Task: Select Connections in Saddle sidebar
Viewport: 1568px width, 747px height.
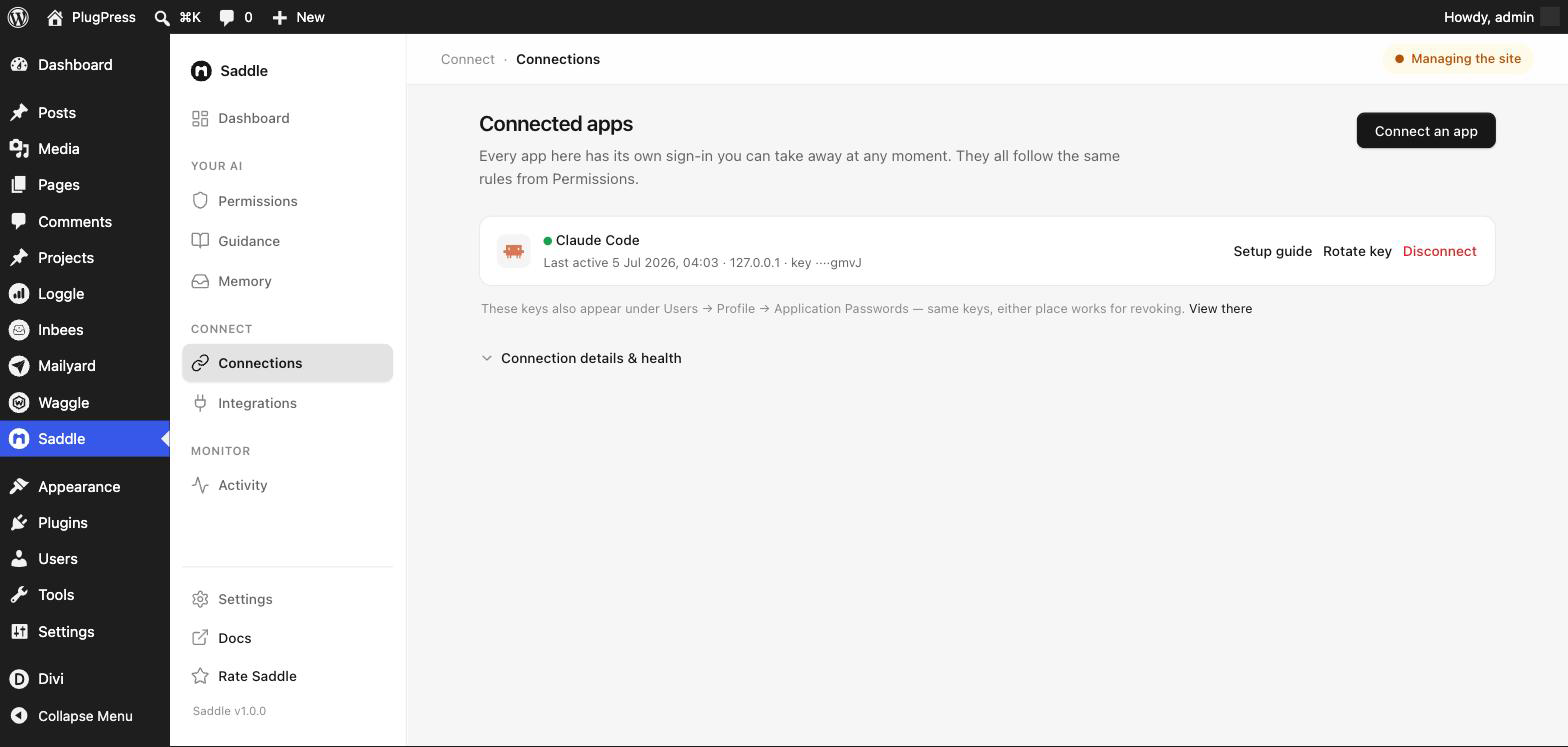Action: click(287, 363)
